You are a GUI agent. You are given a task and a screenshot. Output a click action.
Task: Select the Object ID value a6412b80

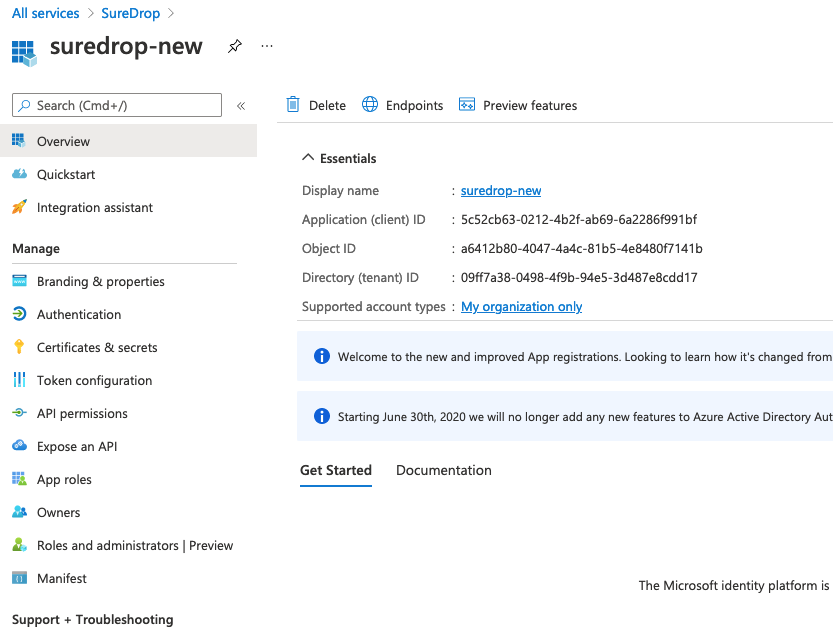click(582, 249)
